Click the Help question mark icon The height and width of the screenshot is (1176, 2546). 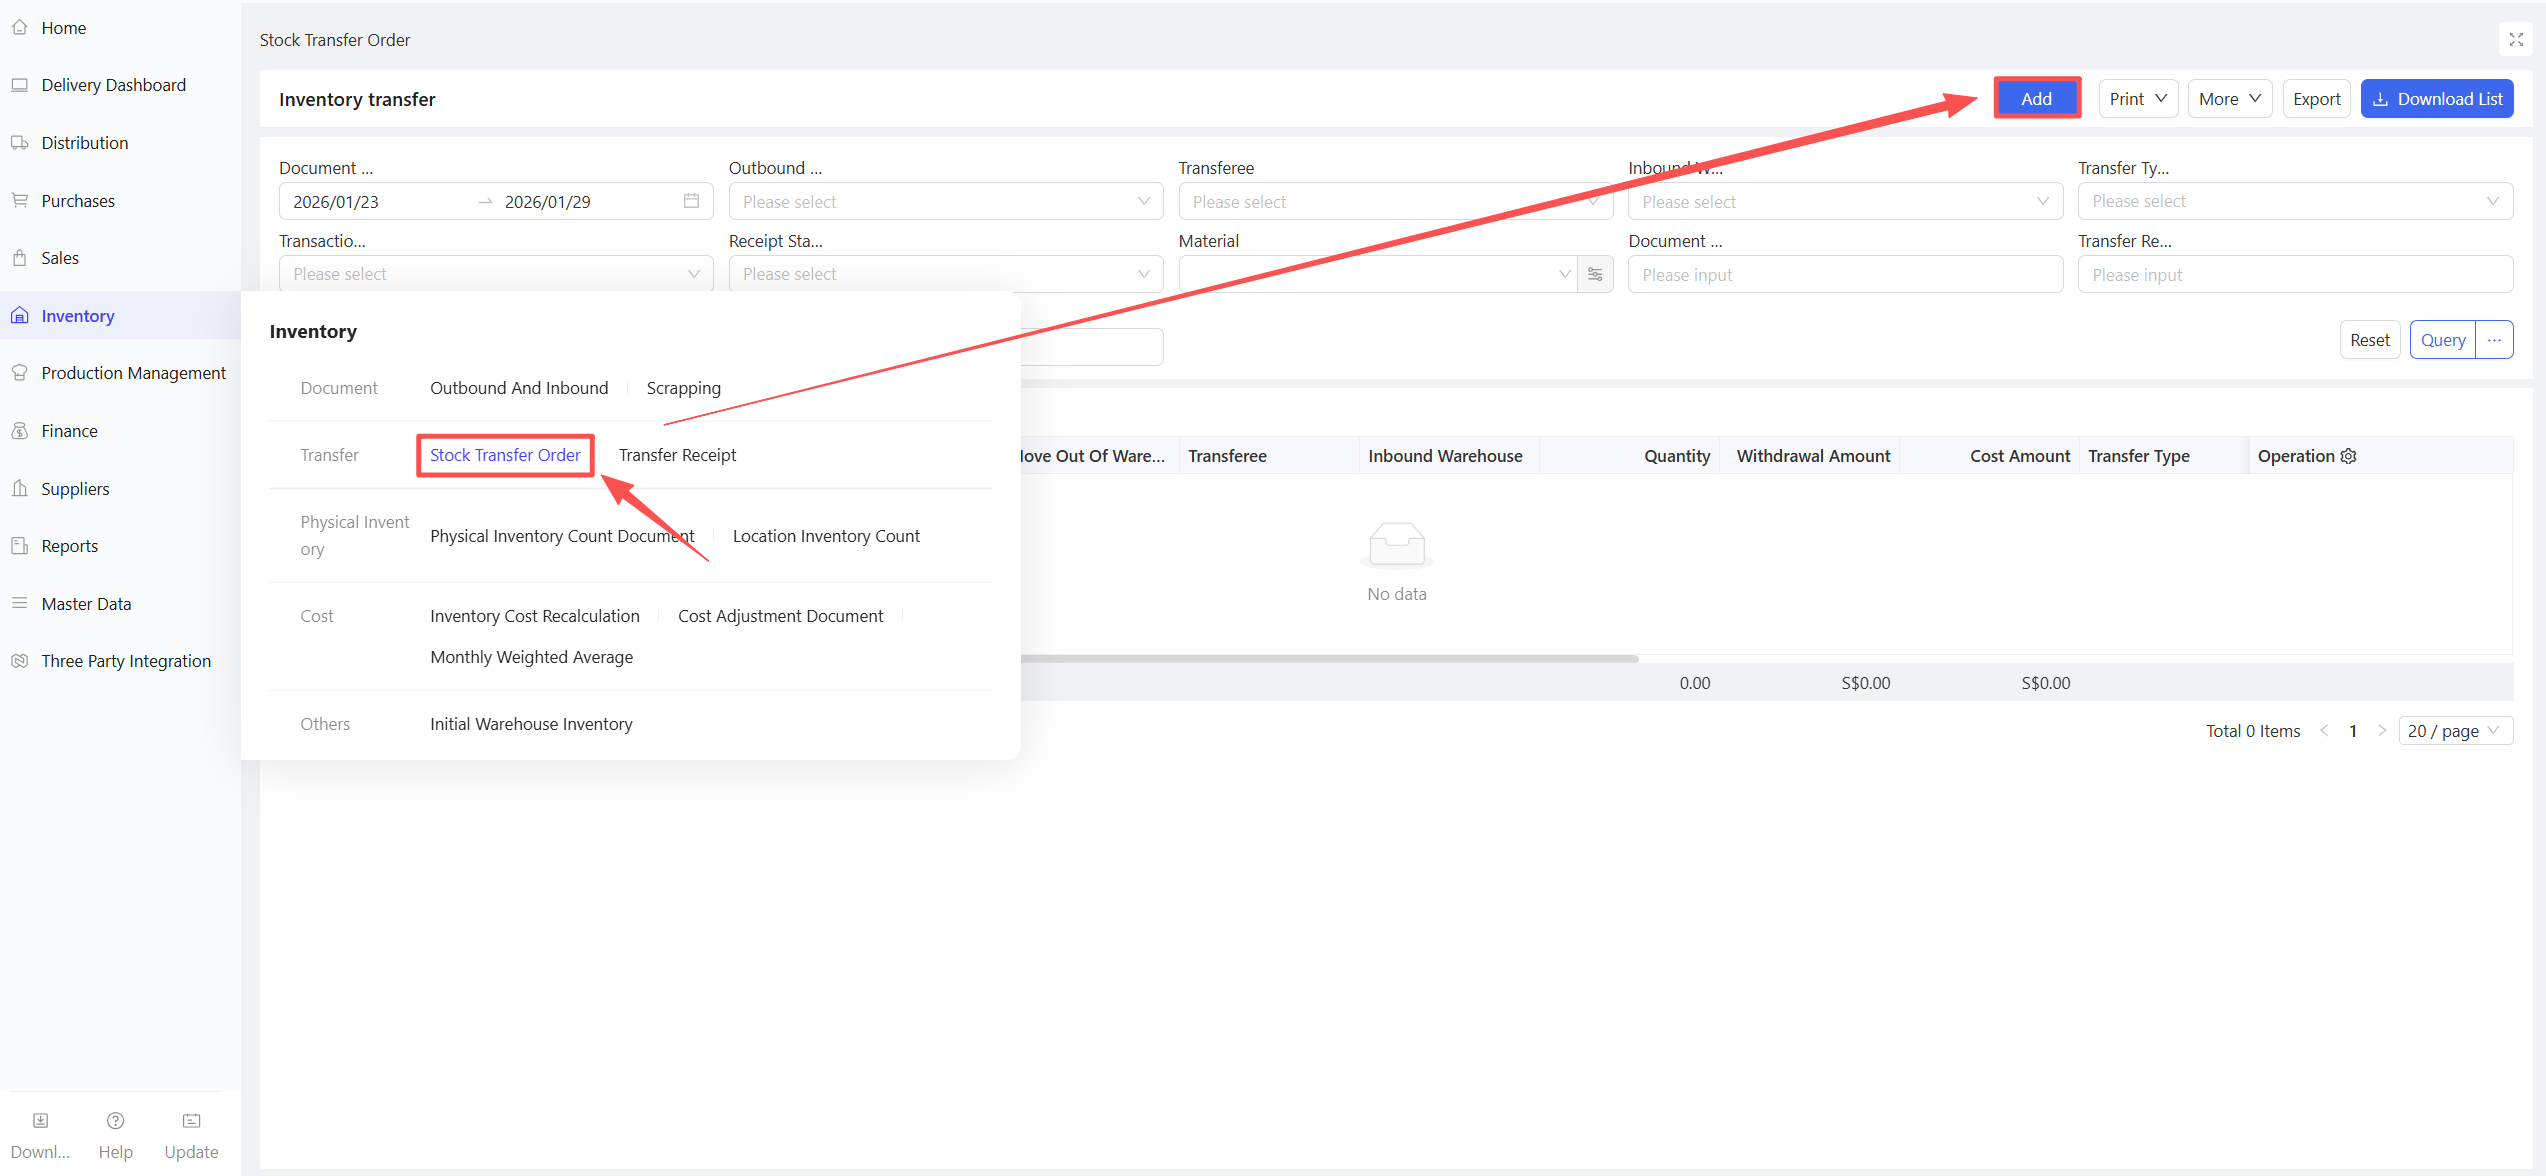point(115,1121)
